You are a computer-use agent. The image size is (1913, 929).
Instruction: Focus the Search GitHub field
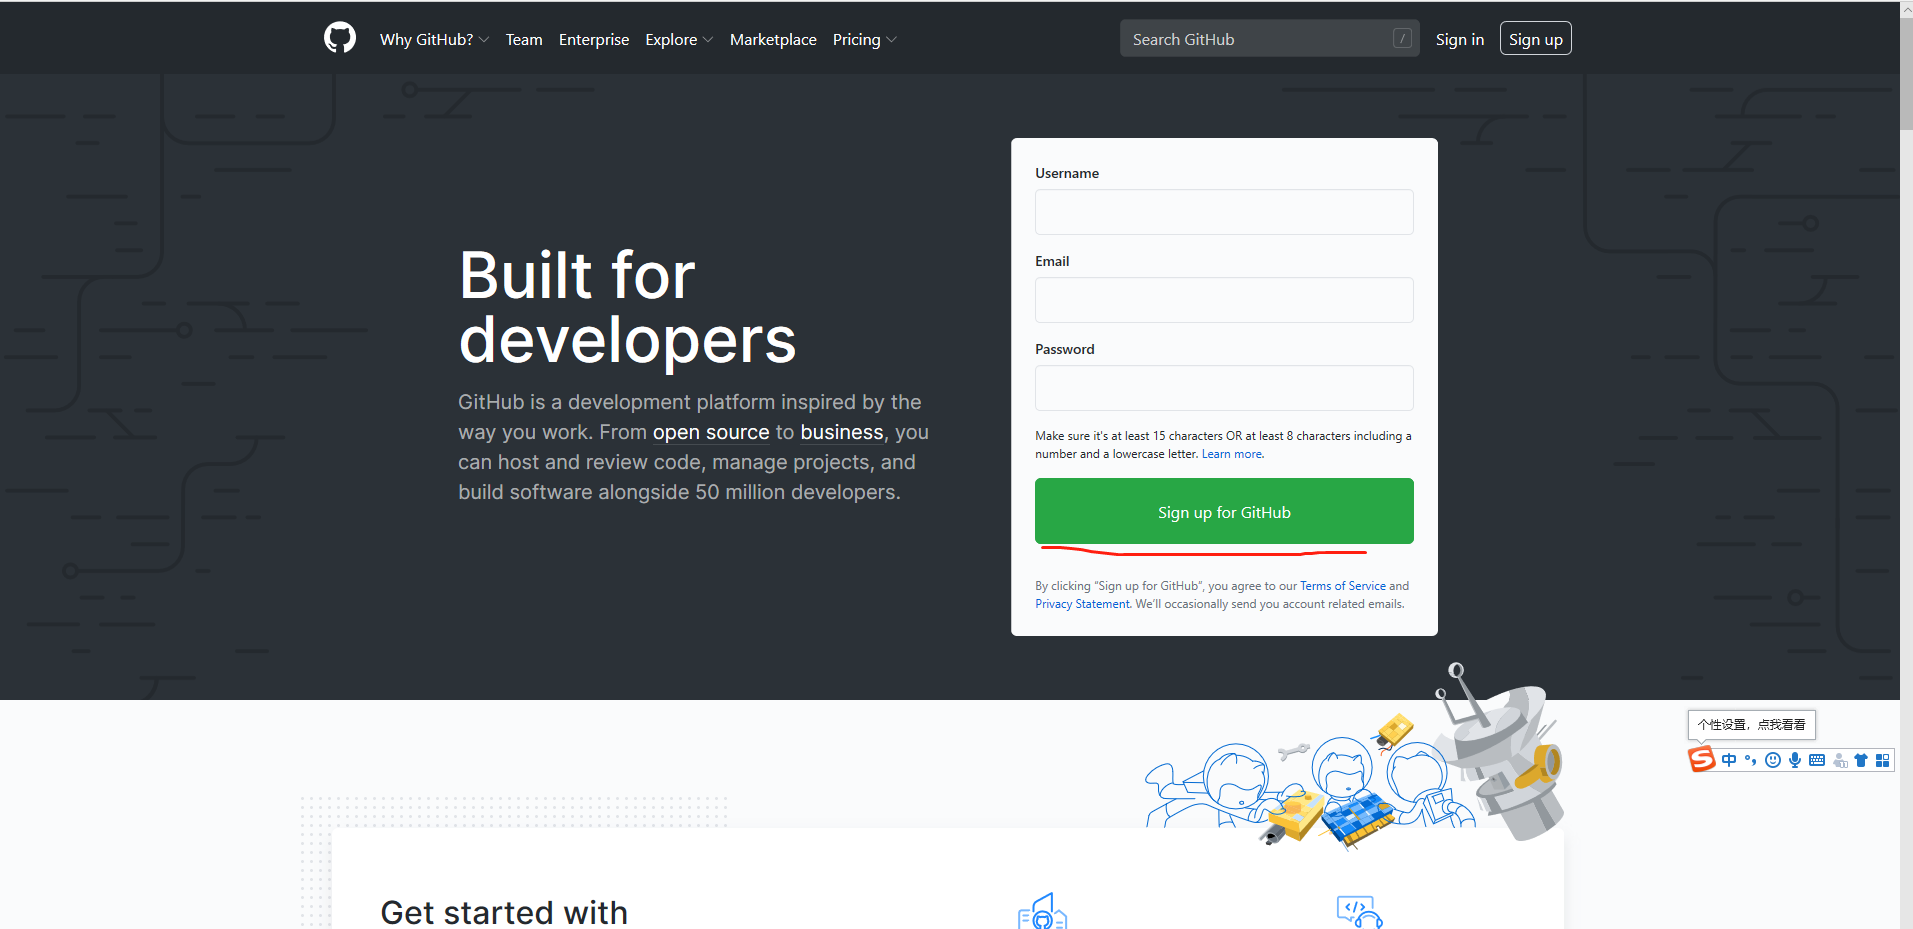tap(1269, 38)
